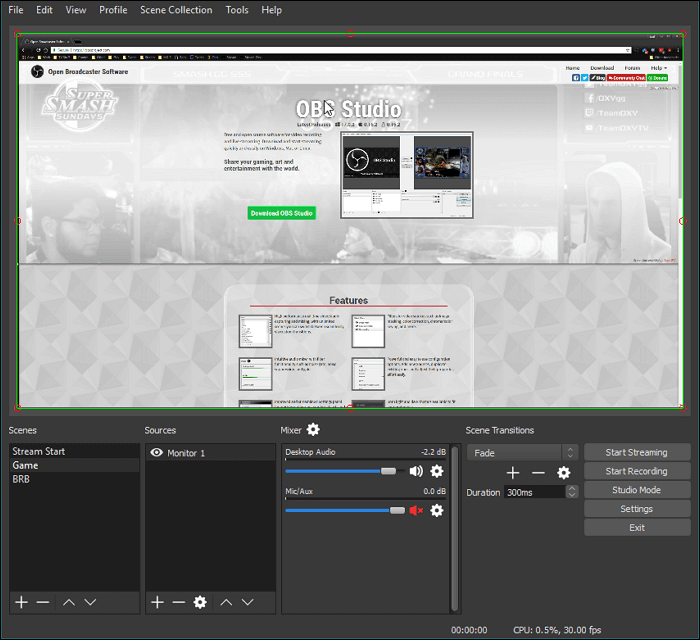Open Desktop Audio settings gear
Viewport: 700px width, 640px height.
click(x=436, y=471)
